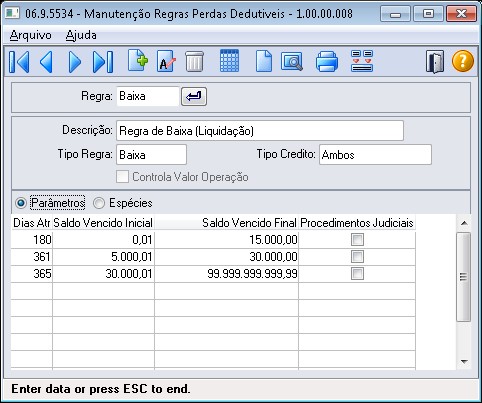482x403 pixels.
Task: Go to first record arrow icon
Action: point(19,62)
